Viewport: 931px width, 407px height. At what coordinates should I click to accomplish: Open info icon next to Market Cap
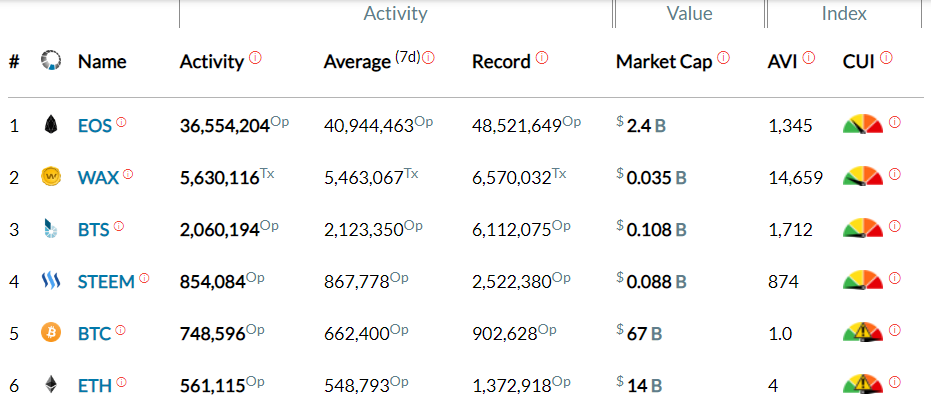tap(723, 58)
